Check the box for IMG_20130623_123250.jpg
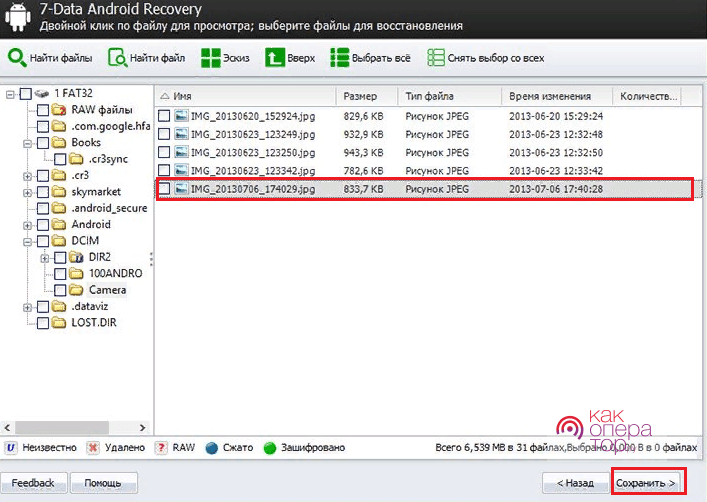Viewport: 707px width, 502px height. (164, 152)
